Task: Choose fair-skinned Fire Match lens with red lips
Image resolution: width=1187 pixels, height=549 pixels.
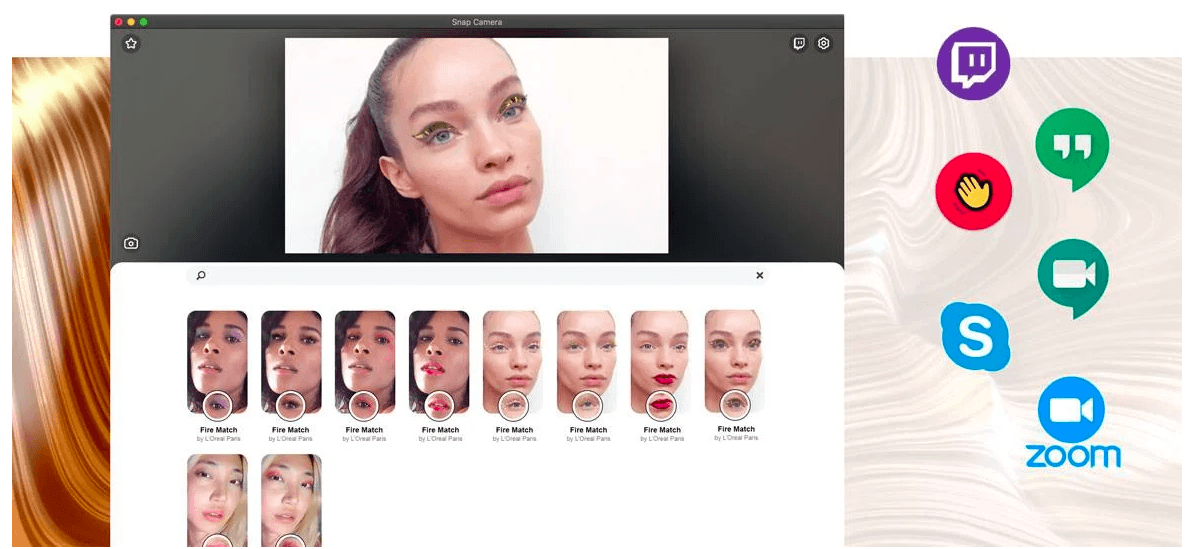Action: tap(661, 362)
